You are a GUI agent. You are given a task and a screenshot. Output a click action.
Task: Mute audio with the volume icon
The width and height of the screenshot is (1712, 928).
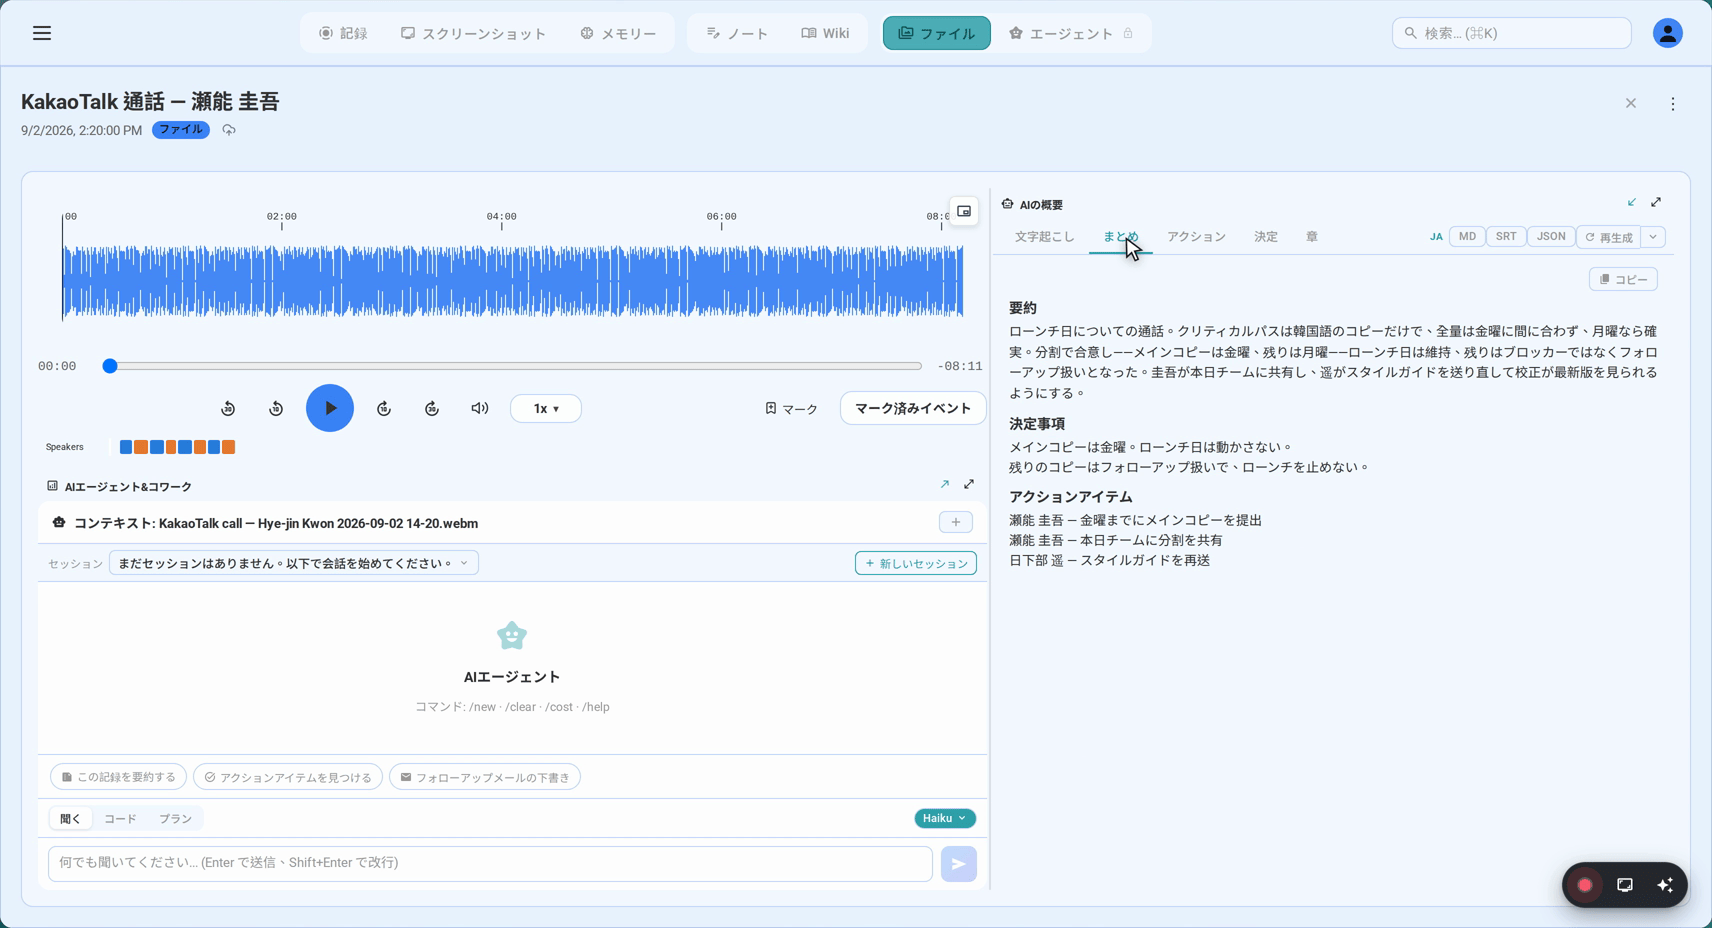point(480,408)
